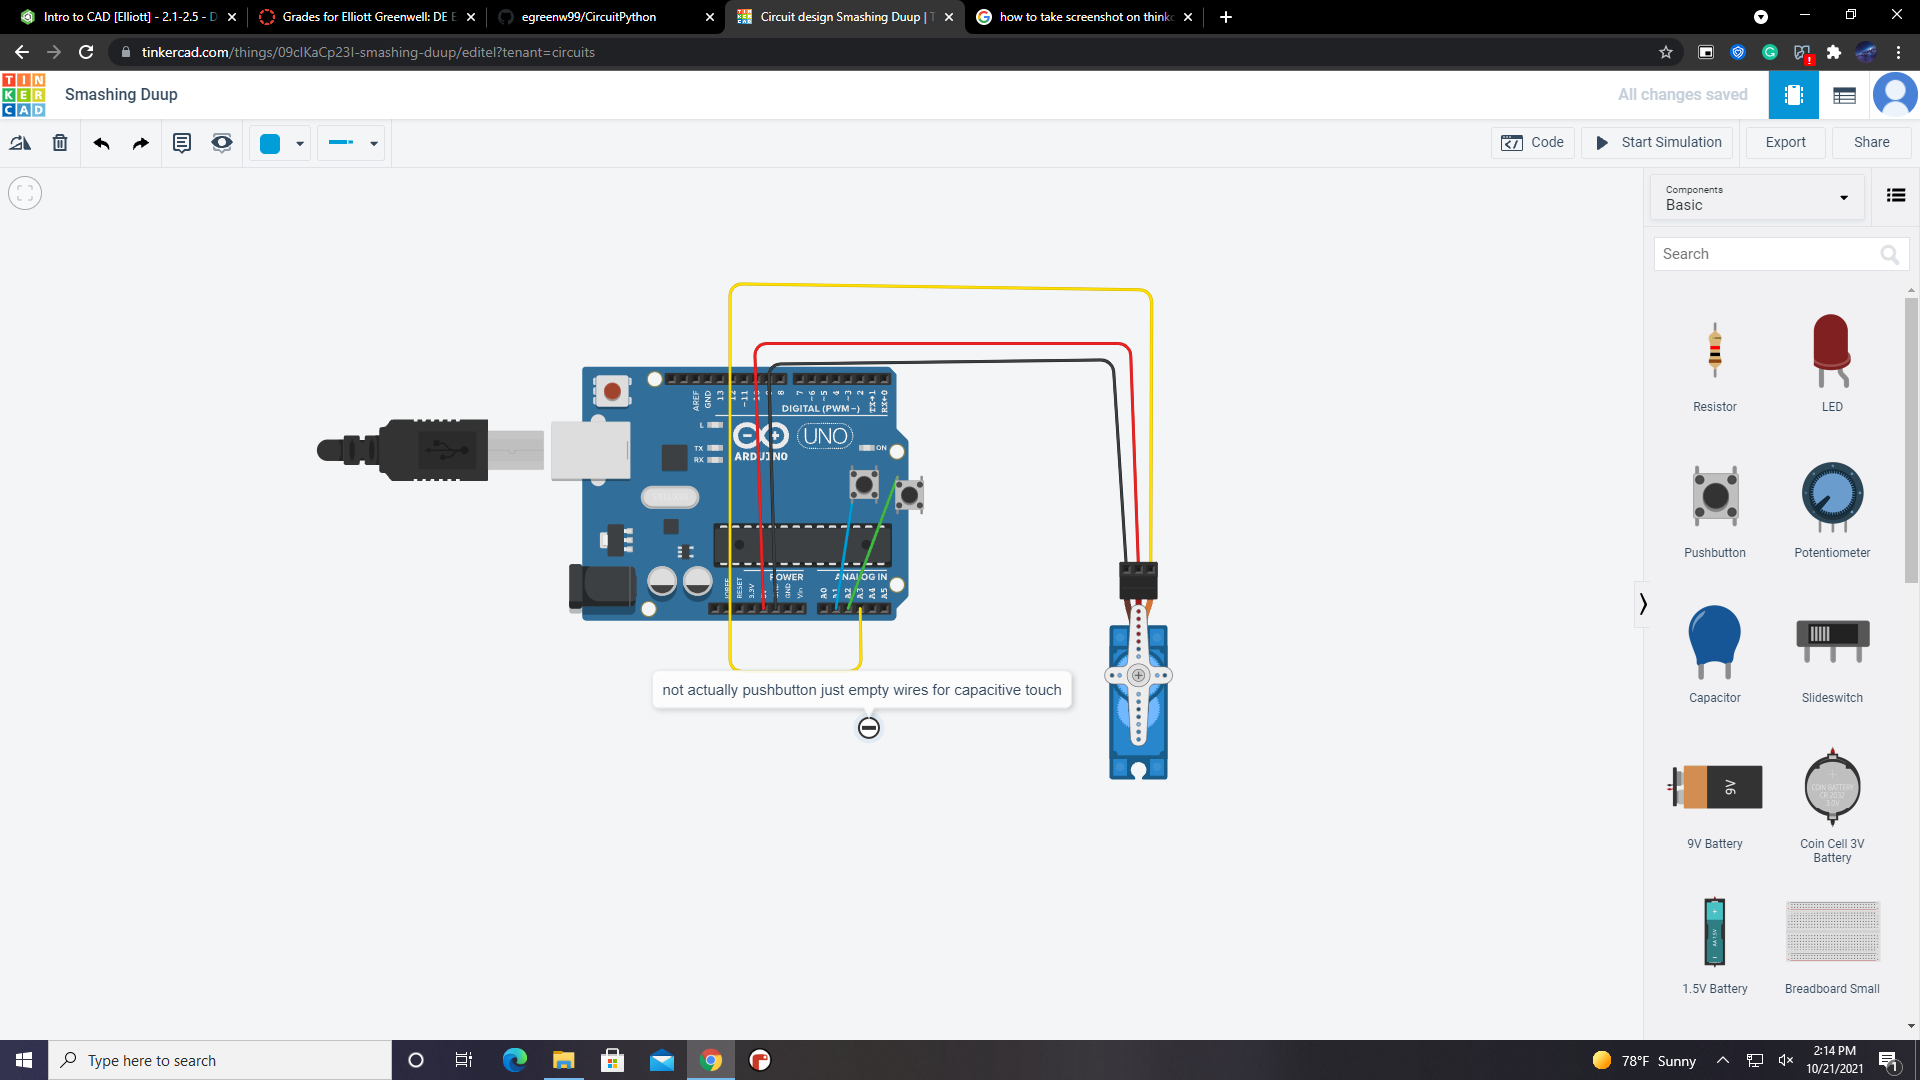Select the Coin Cell 3V Battery
1920x1080 pixels.
click(x=1832, y=805)
